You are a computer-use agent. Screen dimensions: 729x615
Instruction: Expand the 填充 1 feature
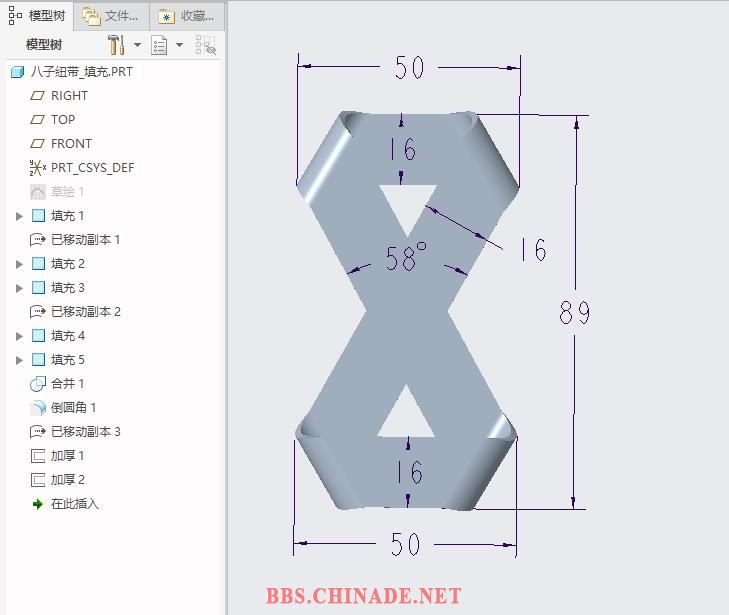19,216
